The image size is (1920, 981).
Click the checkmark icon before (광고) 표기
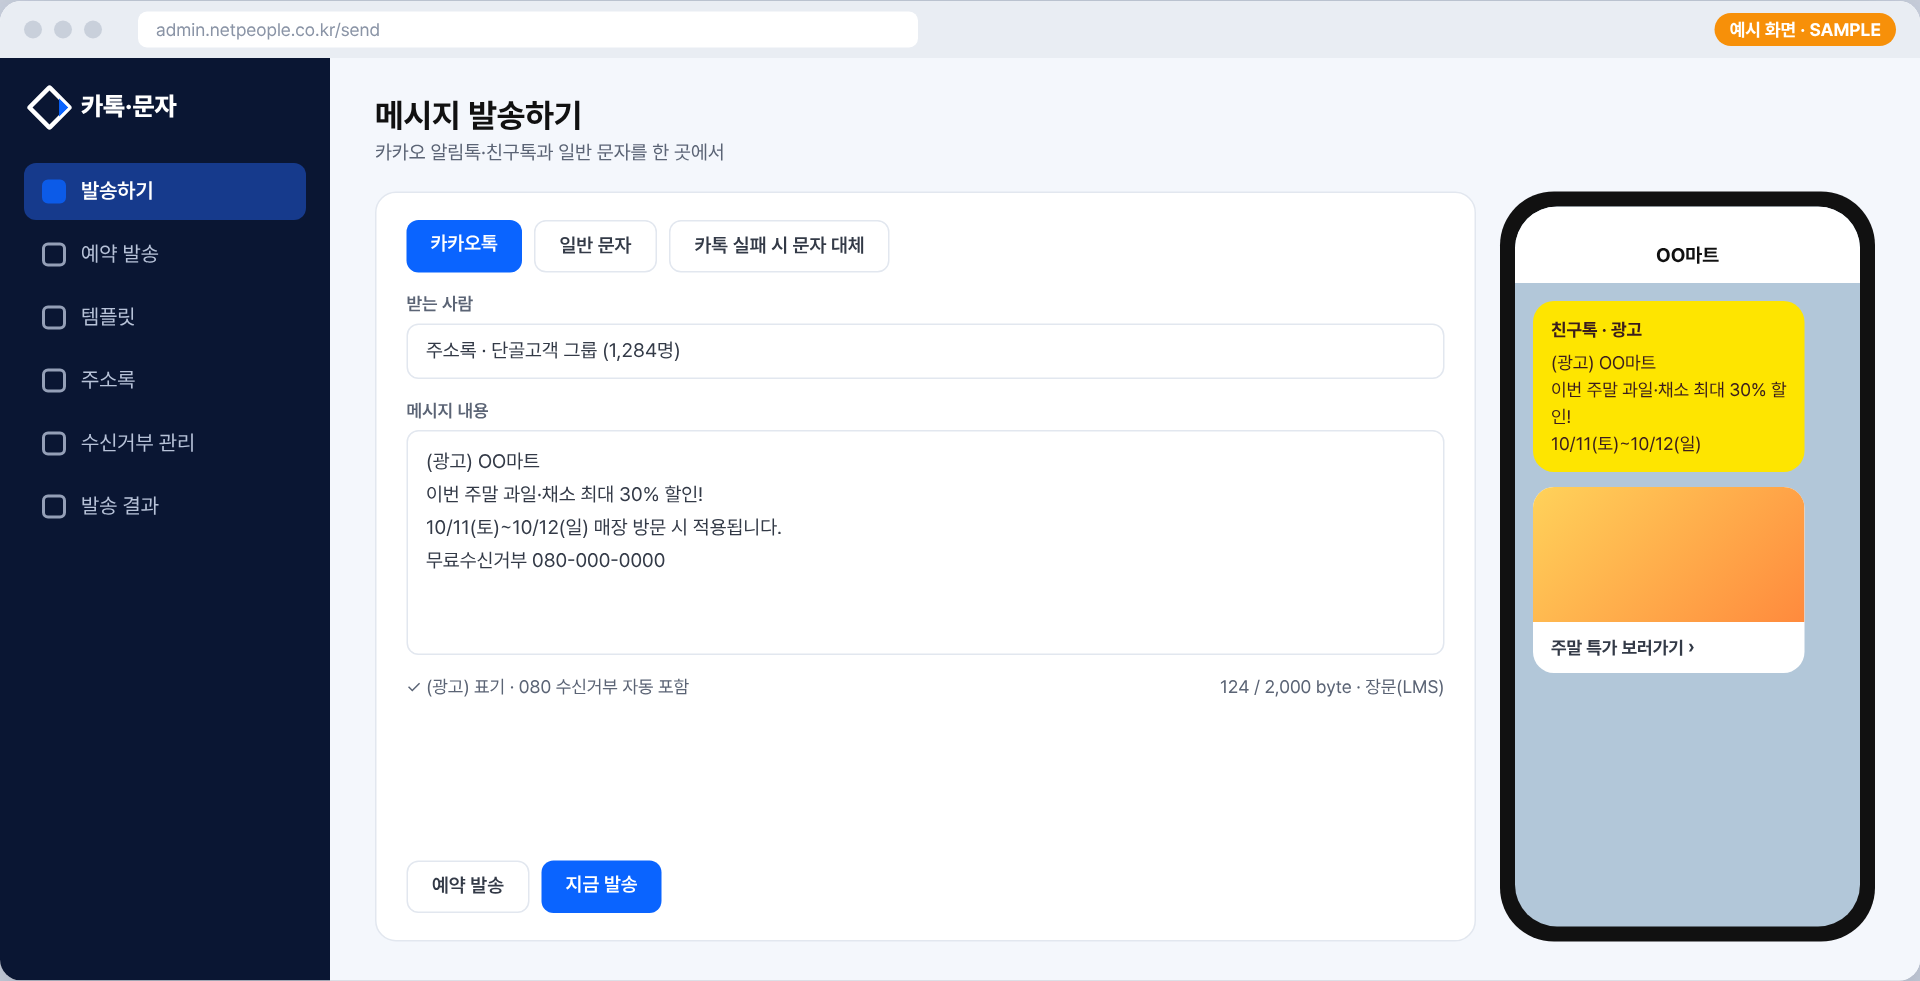[413, 687]
